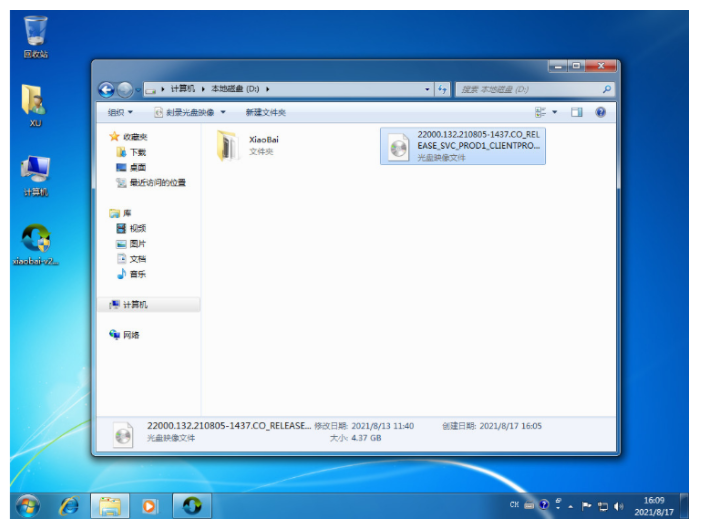Click the Windows Explorer taskbar button

click(x=110, y=506)
